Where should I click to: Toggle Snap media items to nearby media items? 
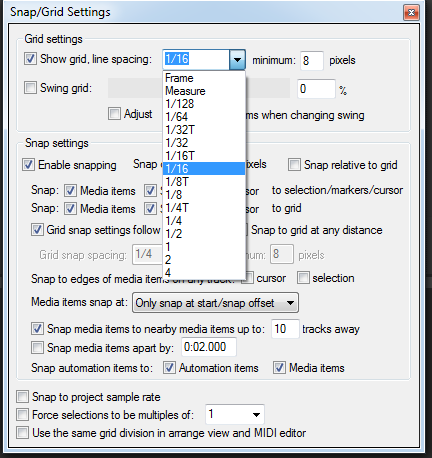(37, 329)
